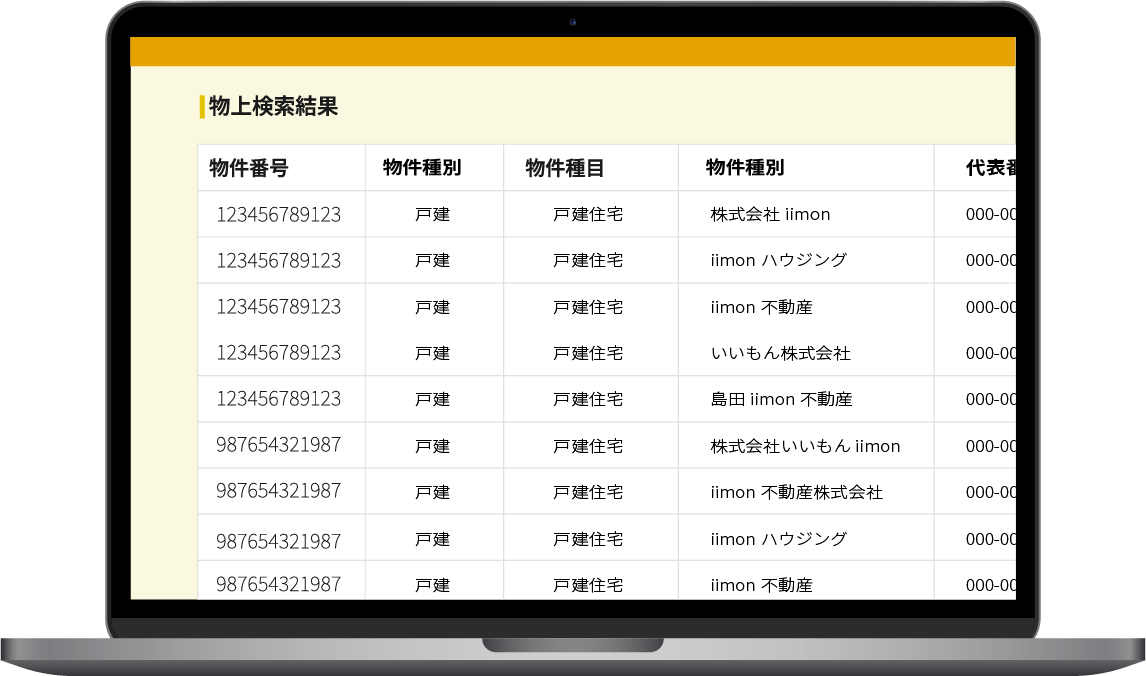Viewport: 1146px width, 676px height.
Task: Click 戸建住宅 in the 島田 iimon 不動産 row
Action: pyautogui.click(x=588, y=399)
